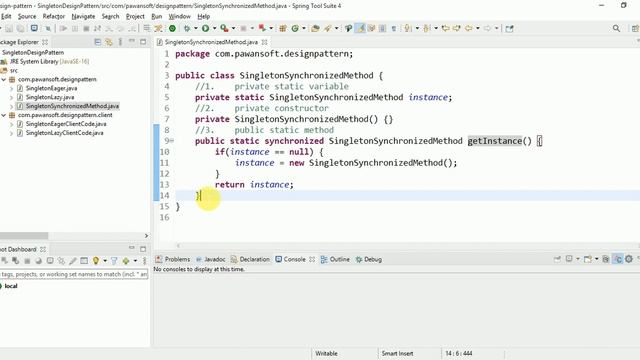
Task: Click Next Annotation icon in toolbar
Action: coord(407,28)
